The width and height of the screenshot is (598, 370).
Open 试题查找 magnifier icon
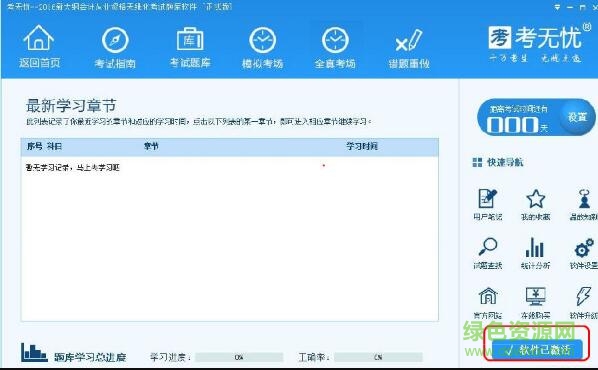(x=487, y=247)
